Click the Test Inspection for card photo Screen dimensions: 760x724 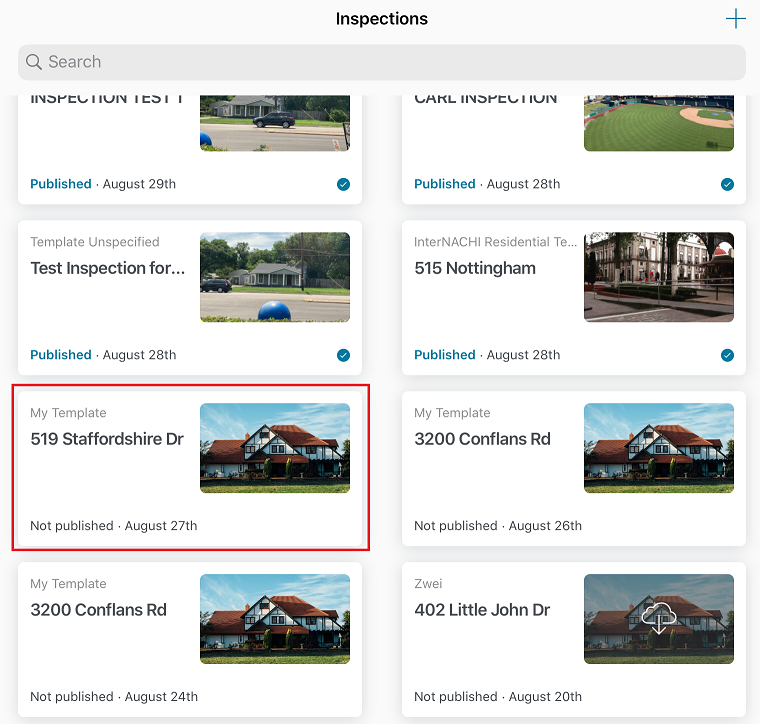pos(275,277)
